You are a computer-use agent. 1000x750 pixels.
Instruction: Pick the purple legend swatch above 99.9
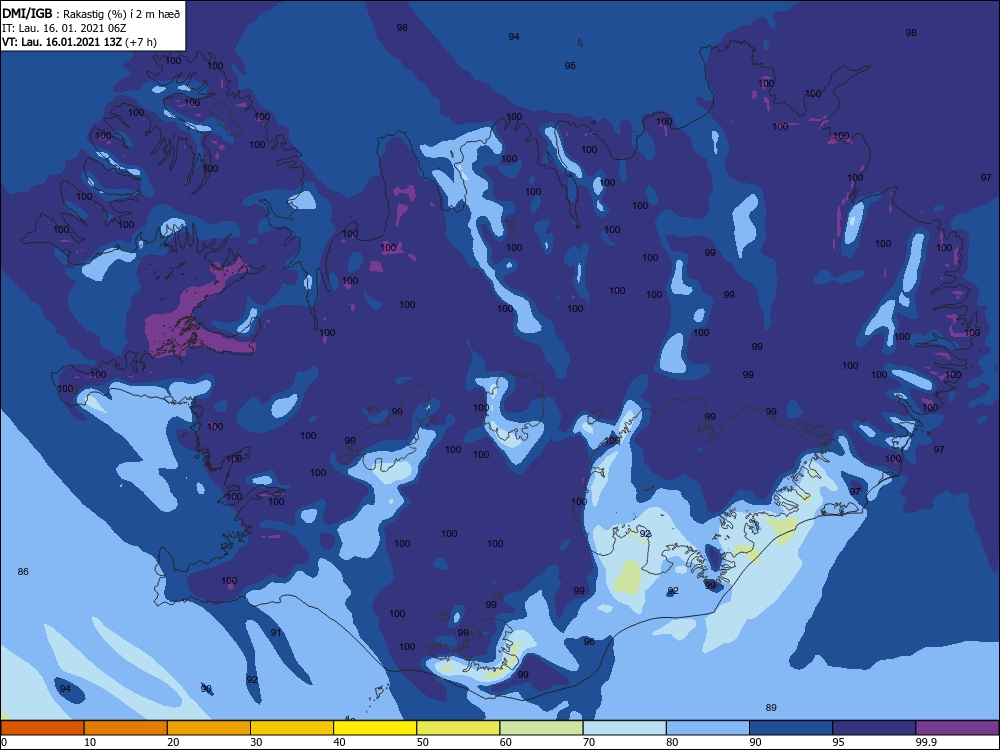tap(957, 728)
